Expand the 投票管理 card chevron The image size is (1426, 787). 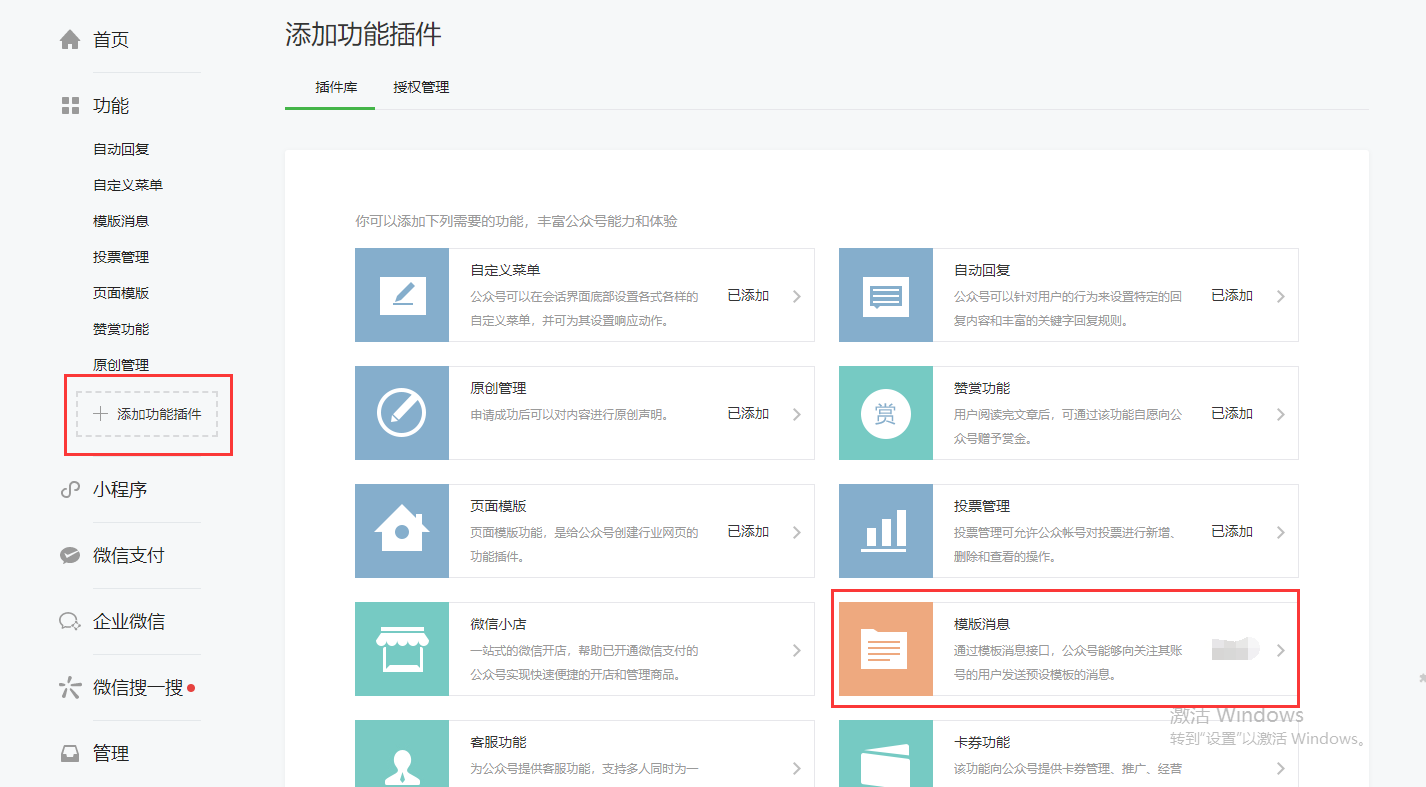pos(1281,532)
